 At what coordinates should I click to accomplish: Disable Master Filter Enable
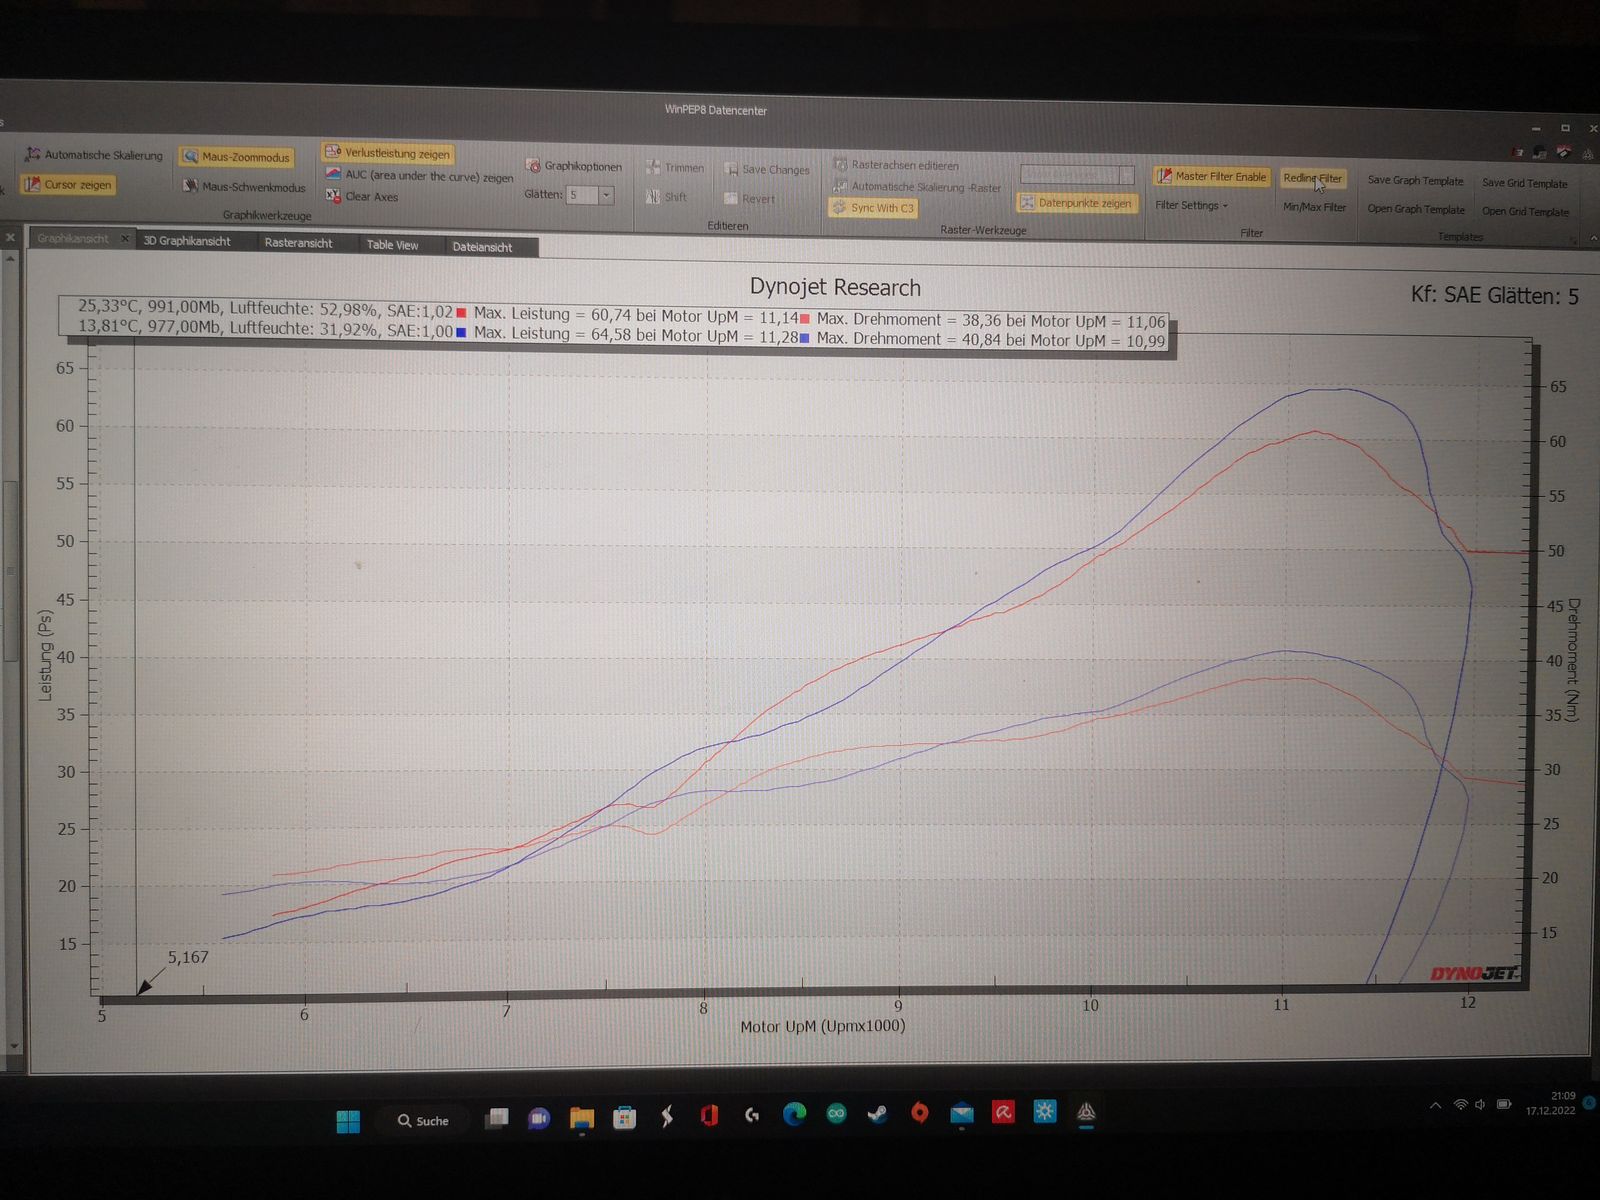[x=1211, y=177]
